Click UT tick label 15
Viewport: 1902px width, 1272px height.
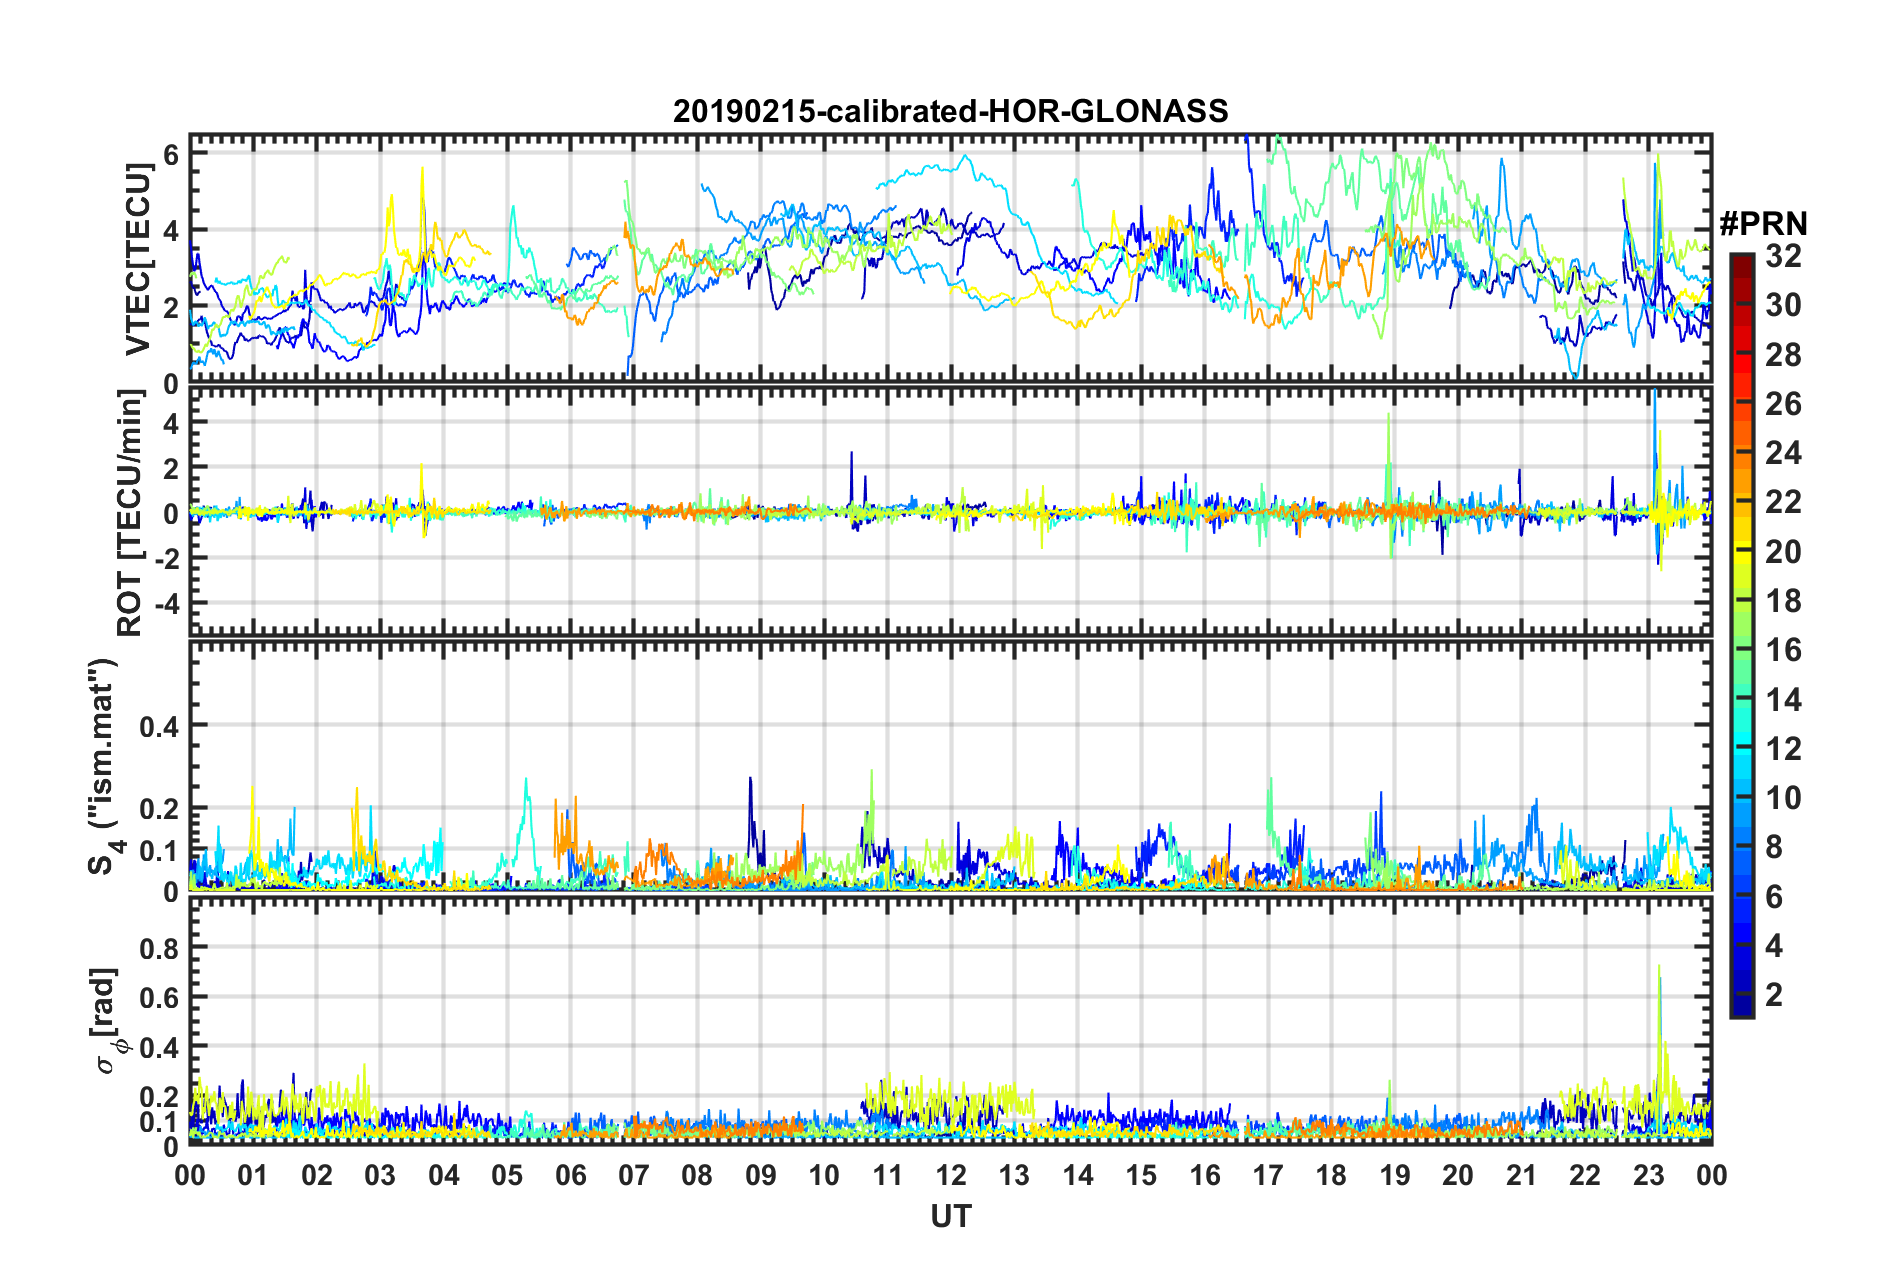point(1141,1175)
